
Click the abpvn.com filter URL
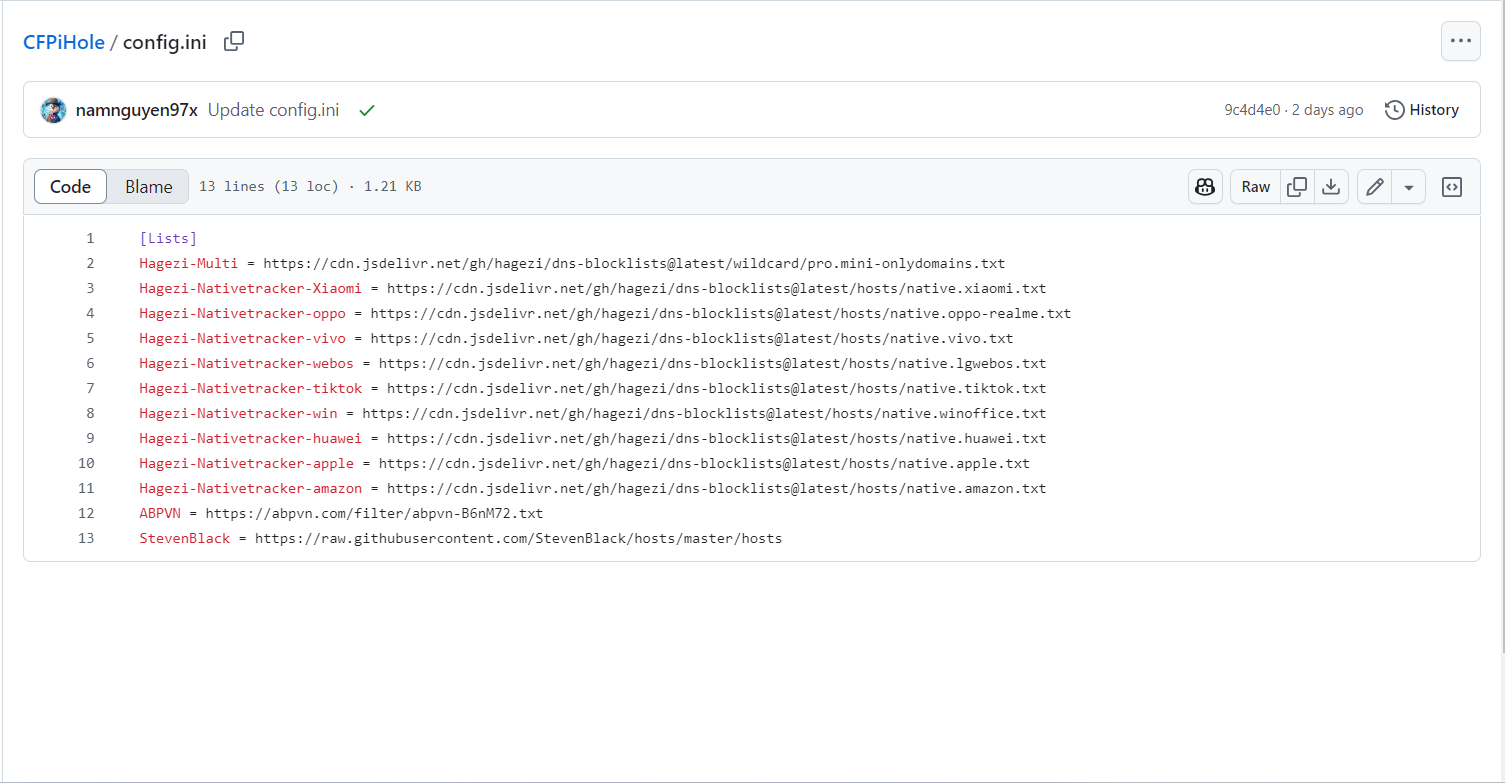(374, 513)
